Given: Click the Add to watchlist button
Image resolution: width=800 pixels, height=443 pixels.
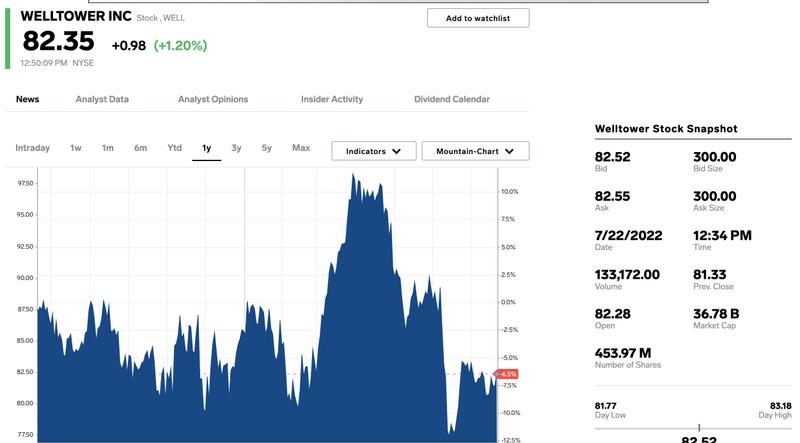Looking at the screenshot, I should (478, 18).
